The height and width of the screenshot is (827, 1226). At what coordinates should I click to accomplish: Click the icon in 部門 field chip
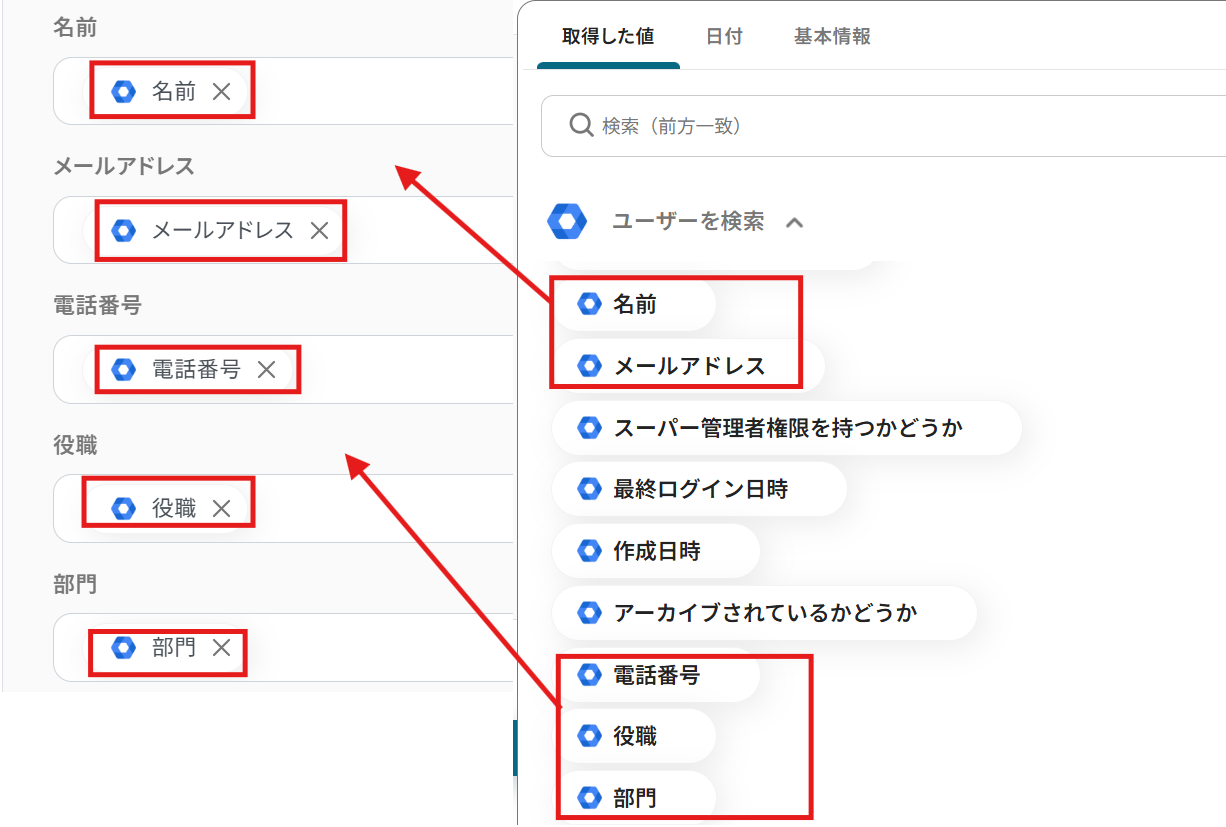pyautogui.click(x=124, y=648)
